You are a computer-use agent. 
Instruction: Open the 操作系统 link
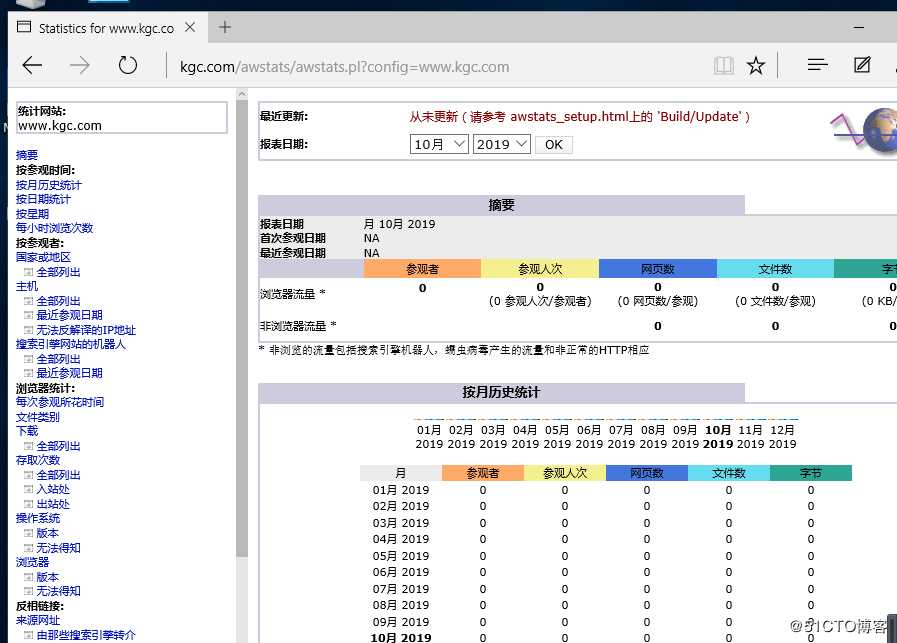[38, 518]
